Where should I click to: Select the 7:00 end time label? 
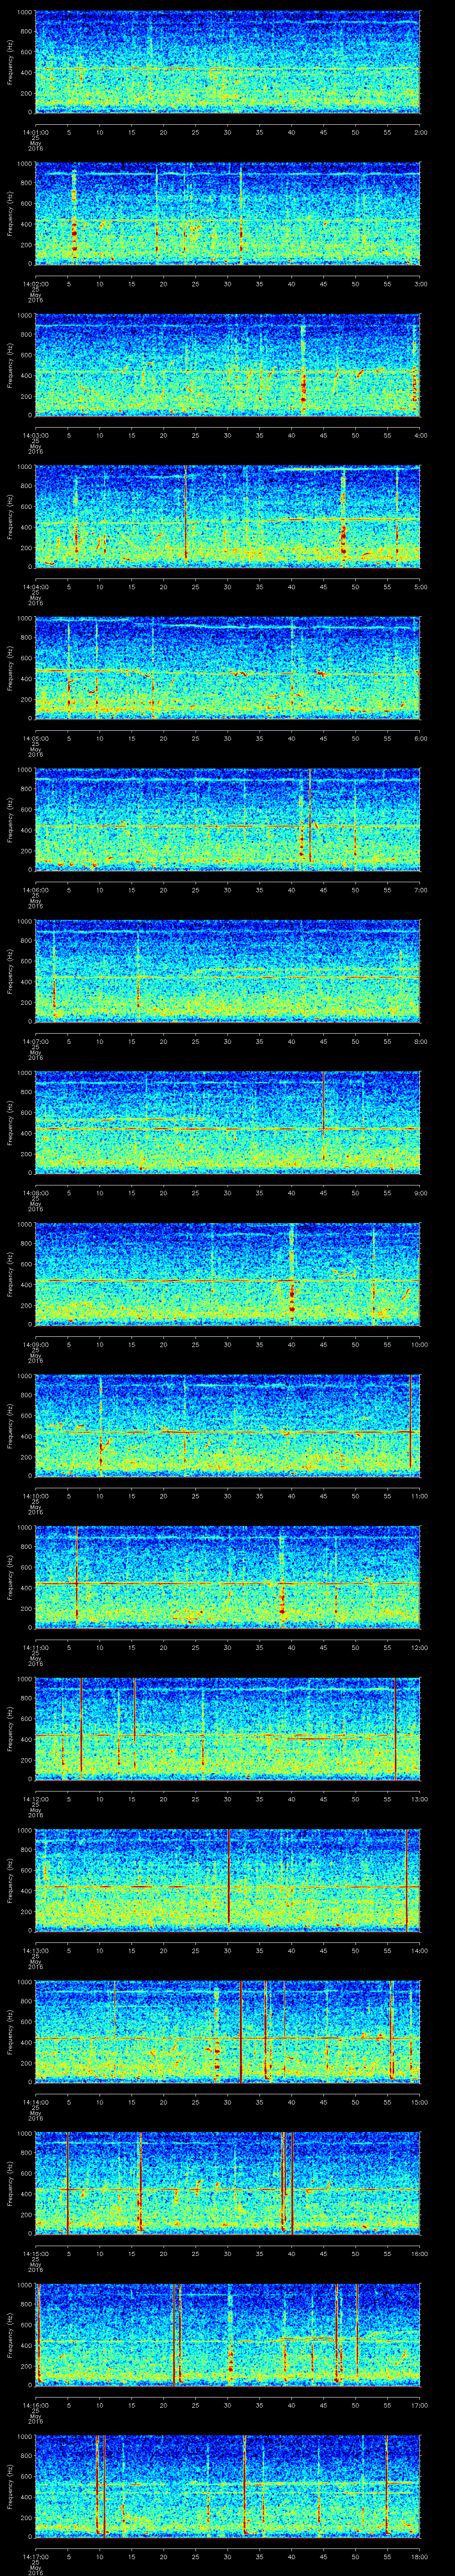420,891
